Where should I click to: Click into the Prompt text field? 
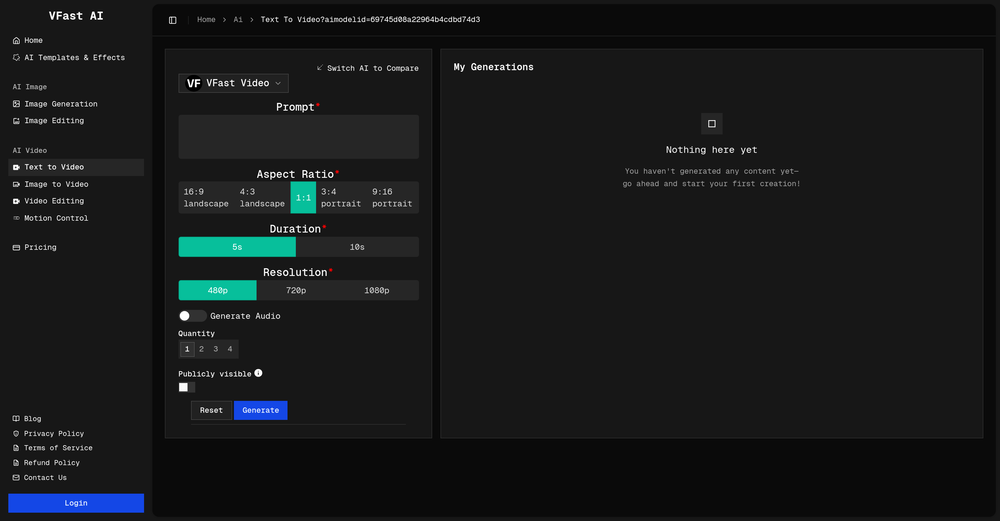pos(298,137)
